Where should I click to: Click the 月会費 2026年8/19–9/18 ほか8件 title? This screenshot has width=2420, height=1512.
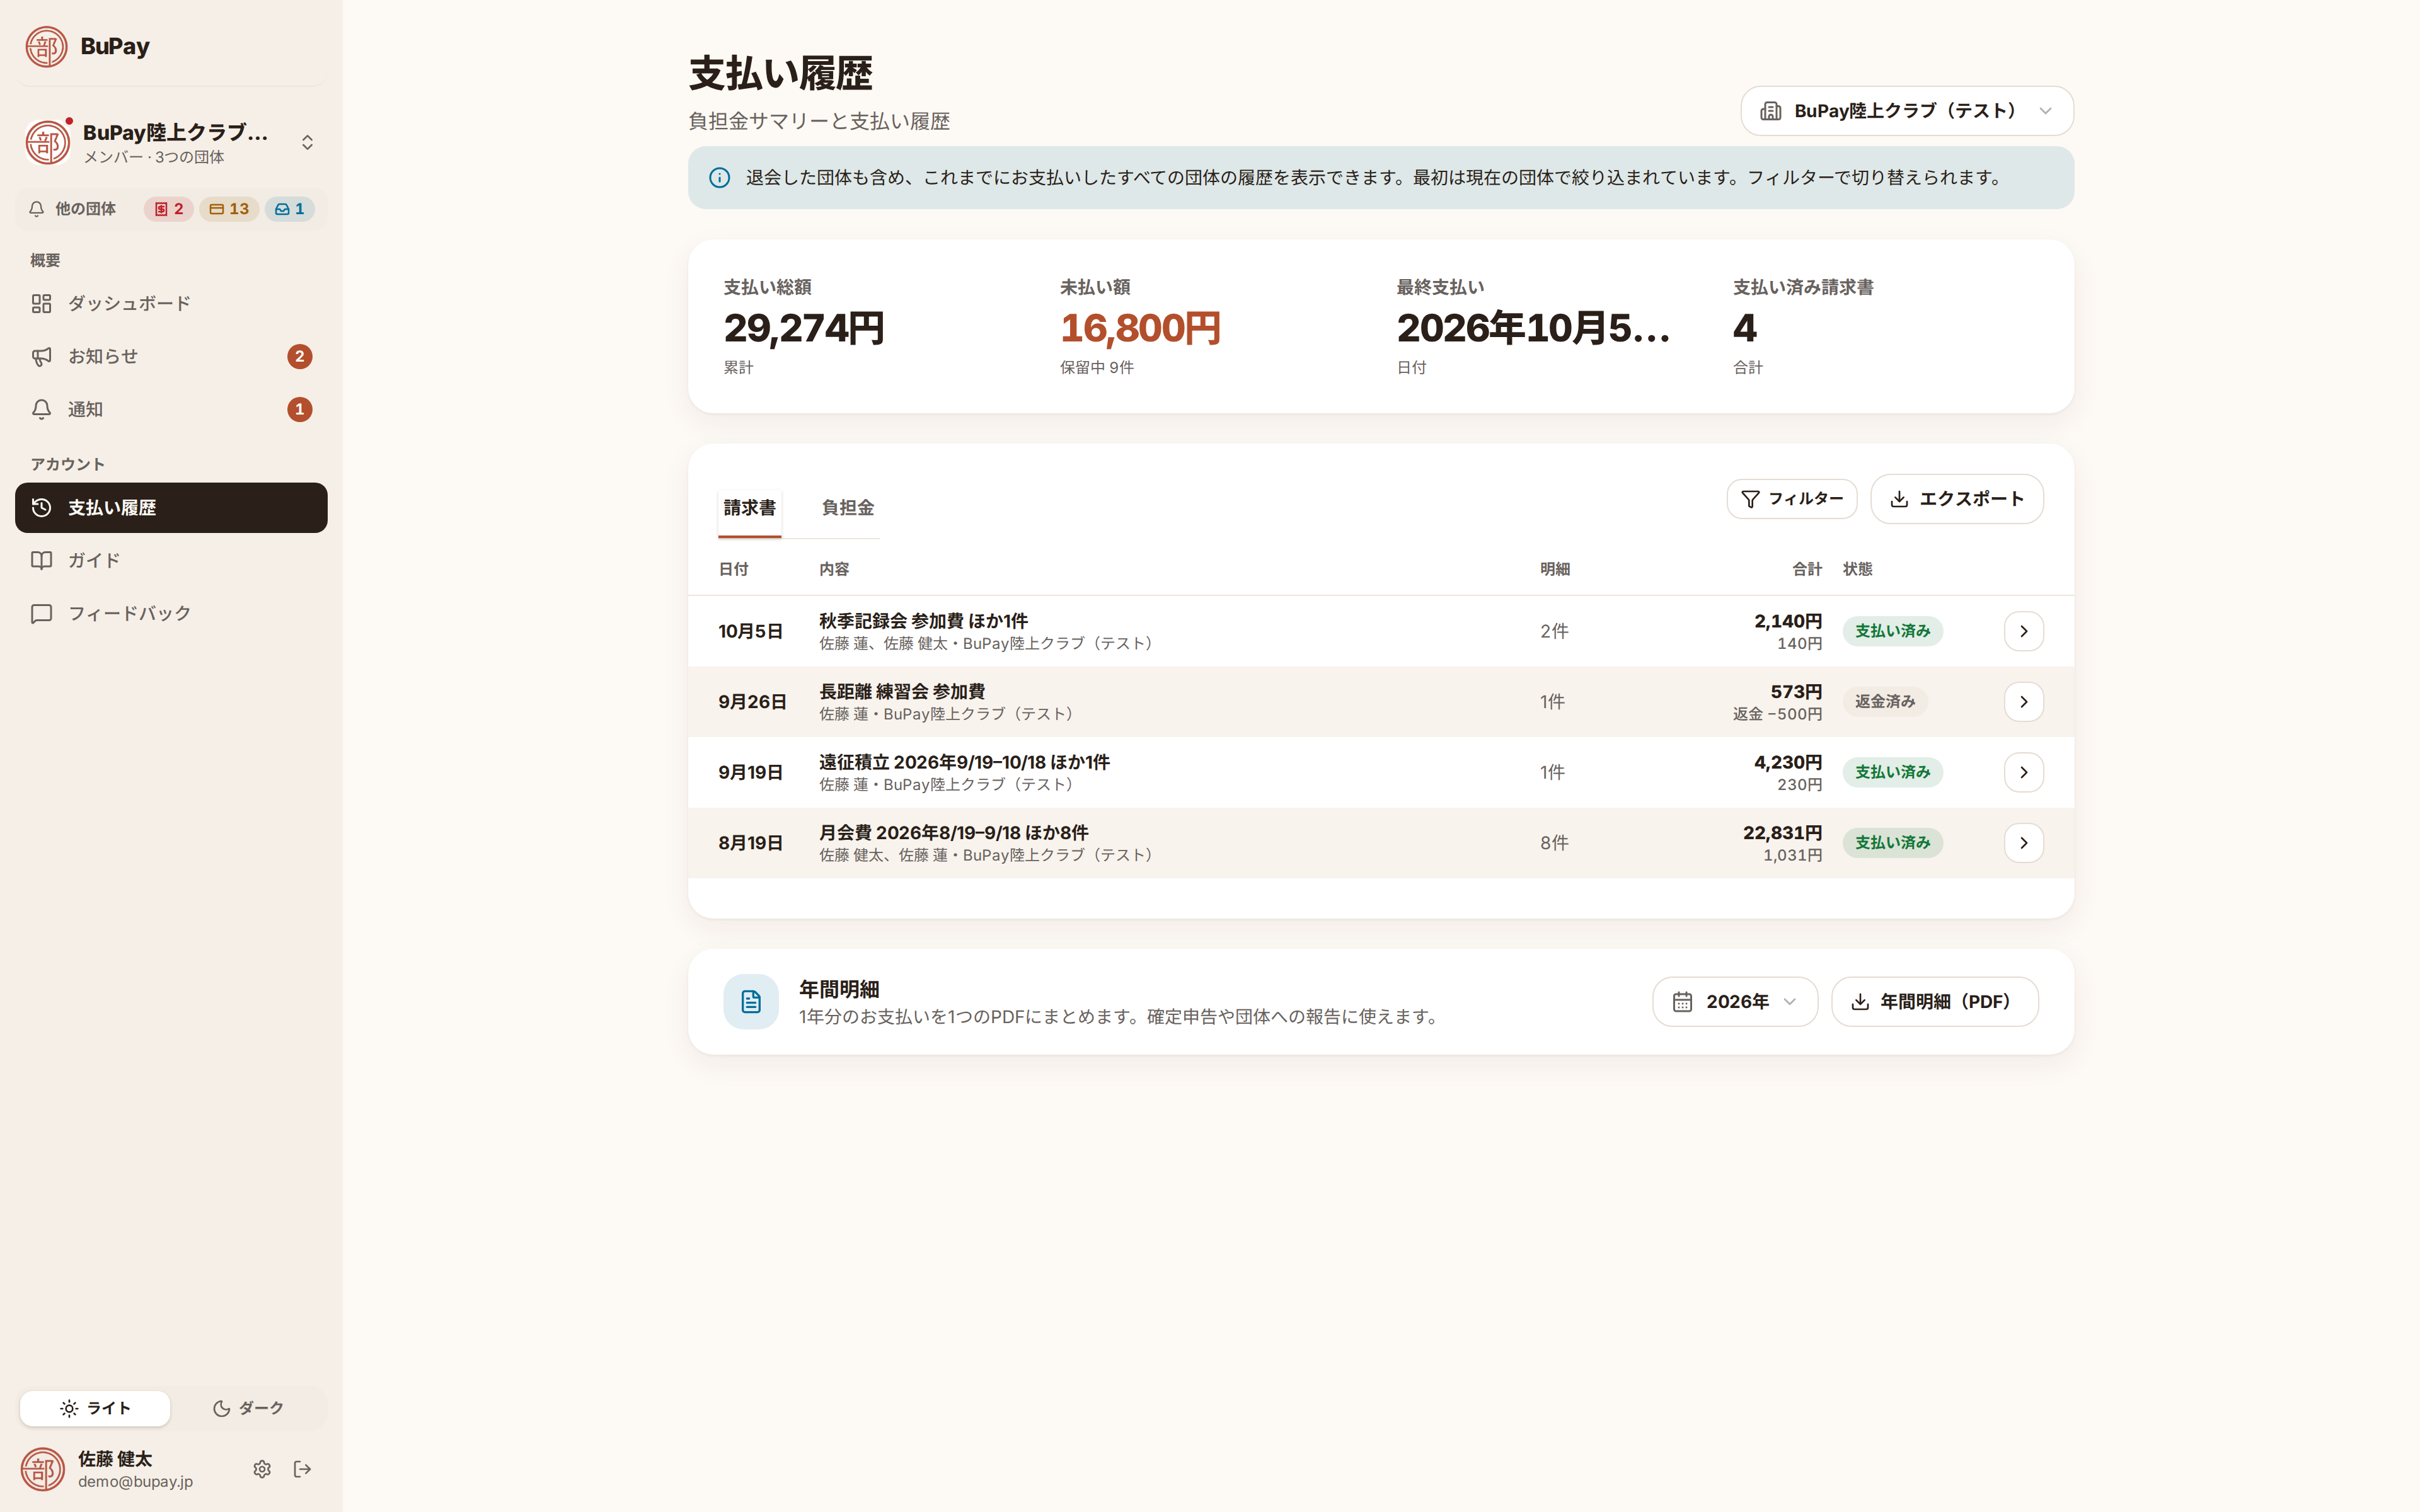coord(953,832)
